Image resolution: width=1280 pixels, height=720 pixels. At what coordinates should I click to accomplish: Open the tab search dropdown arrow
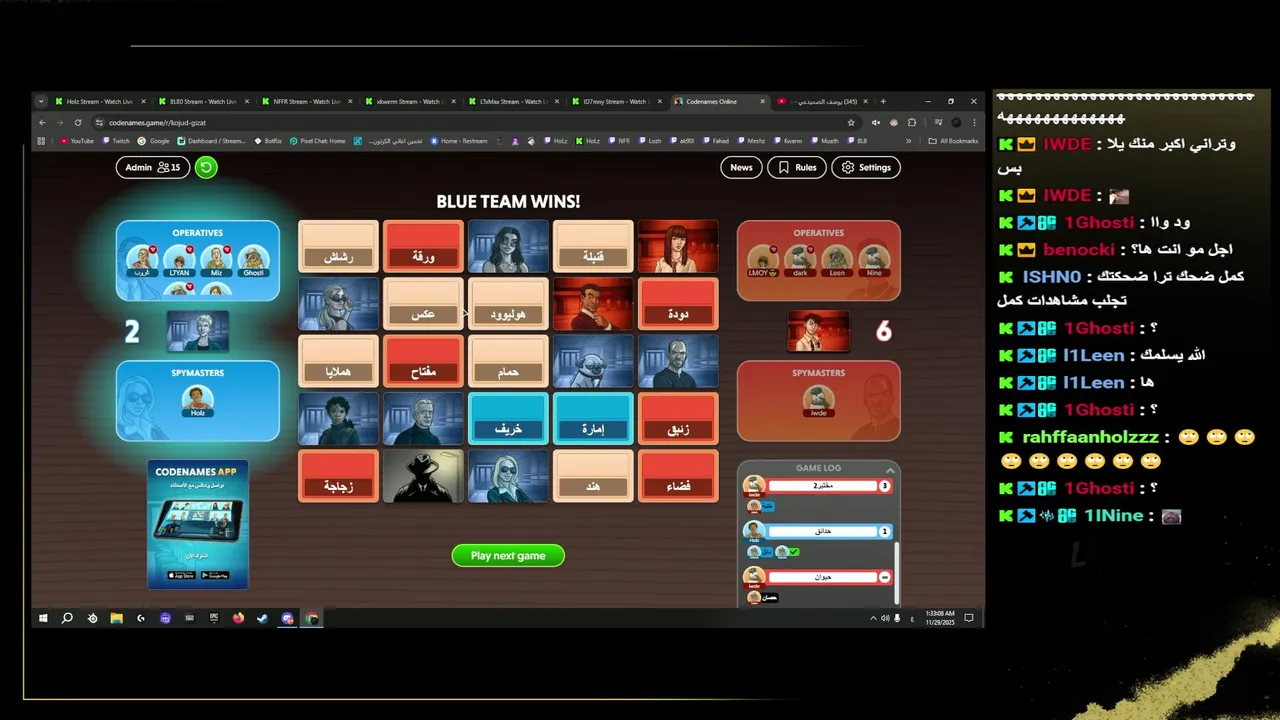tap(41, 101)
